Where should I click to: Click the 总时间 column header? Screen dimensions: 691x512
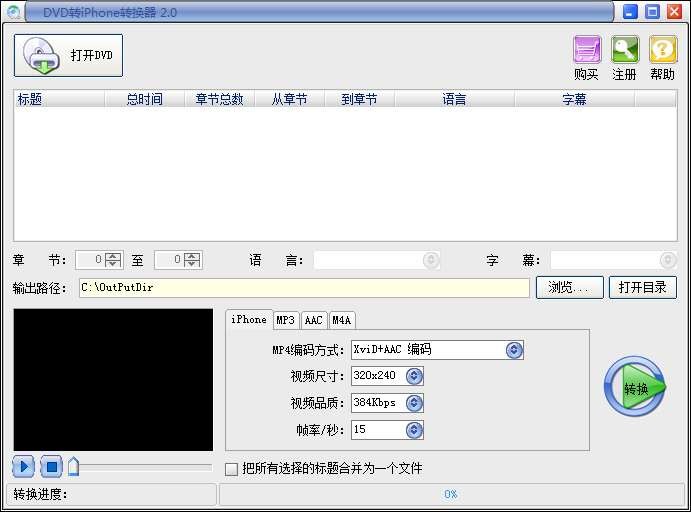tap(145, 99)
